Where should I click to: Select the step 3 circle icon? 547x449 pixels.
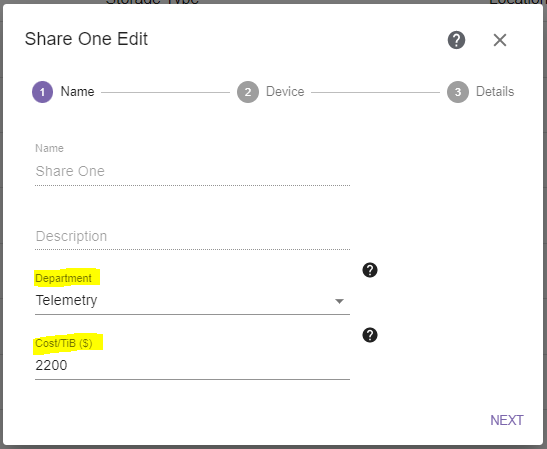(458, 92)
